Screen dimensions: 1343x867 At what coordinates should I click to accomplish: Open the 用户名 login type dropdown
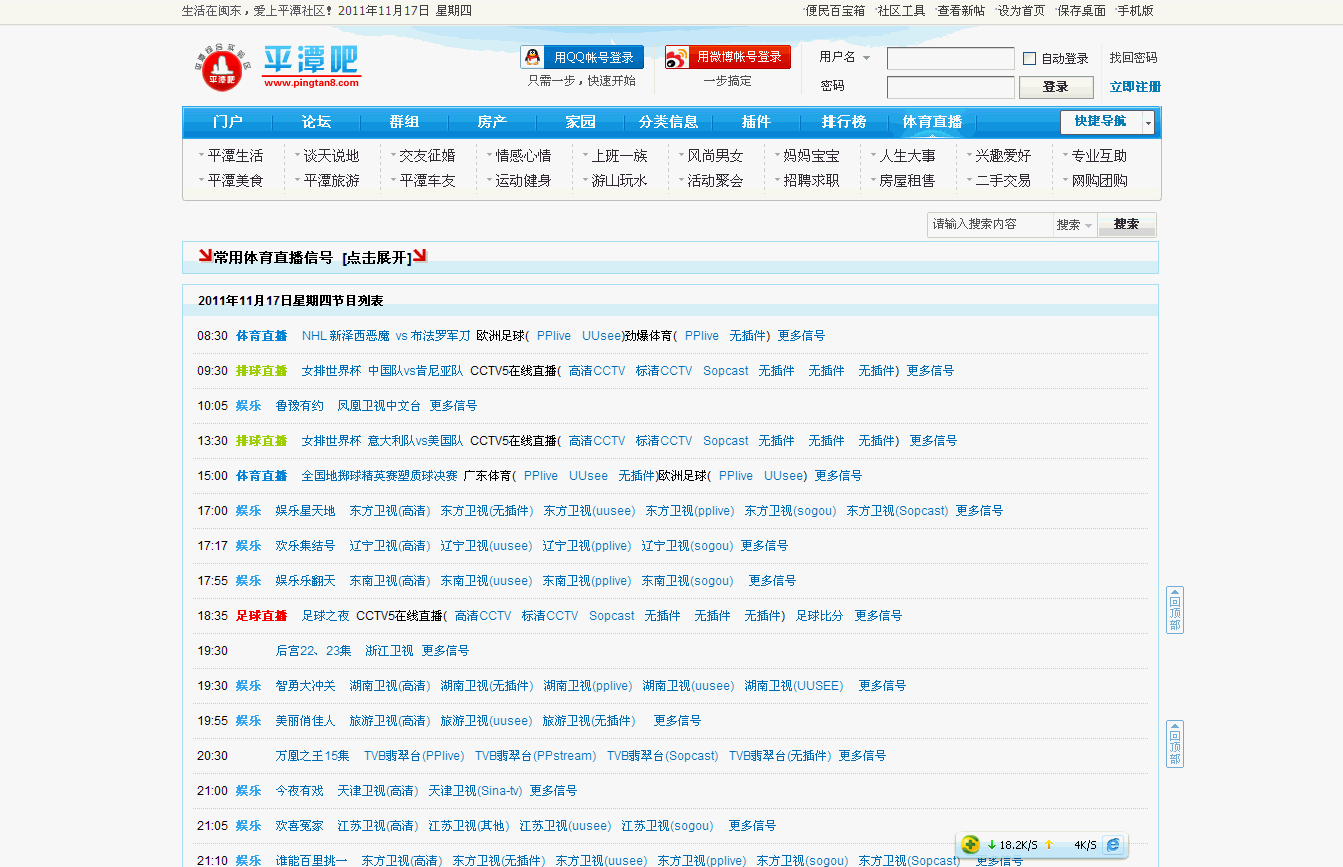tap(866, 58)
